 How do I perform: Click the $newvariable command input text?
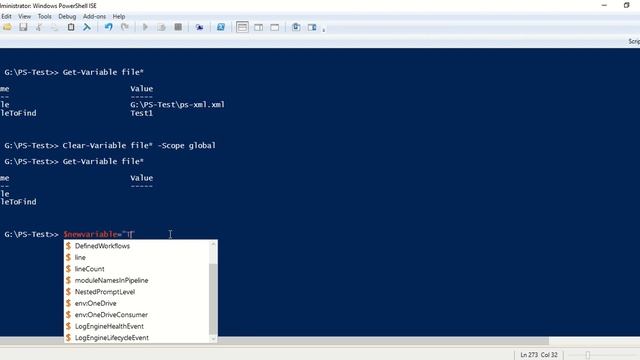(99, 234)
